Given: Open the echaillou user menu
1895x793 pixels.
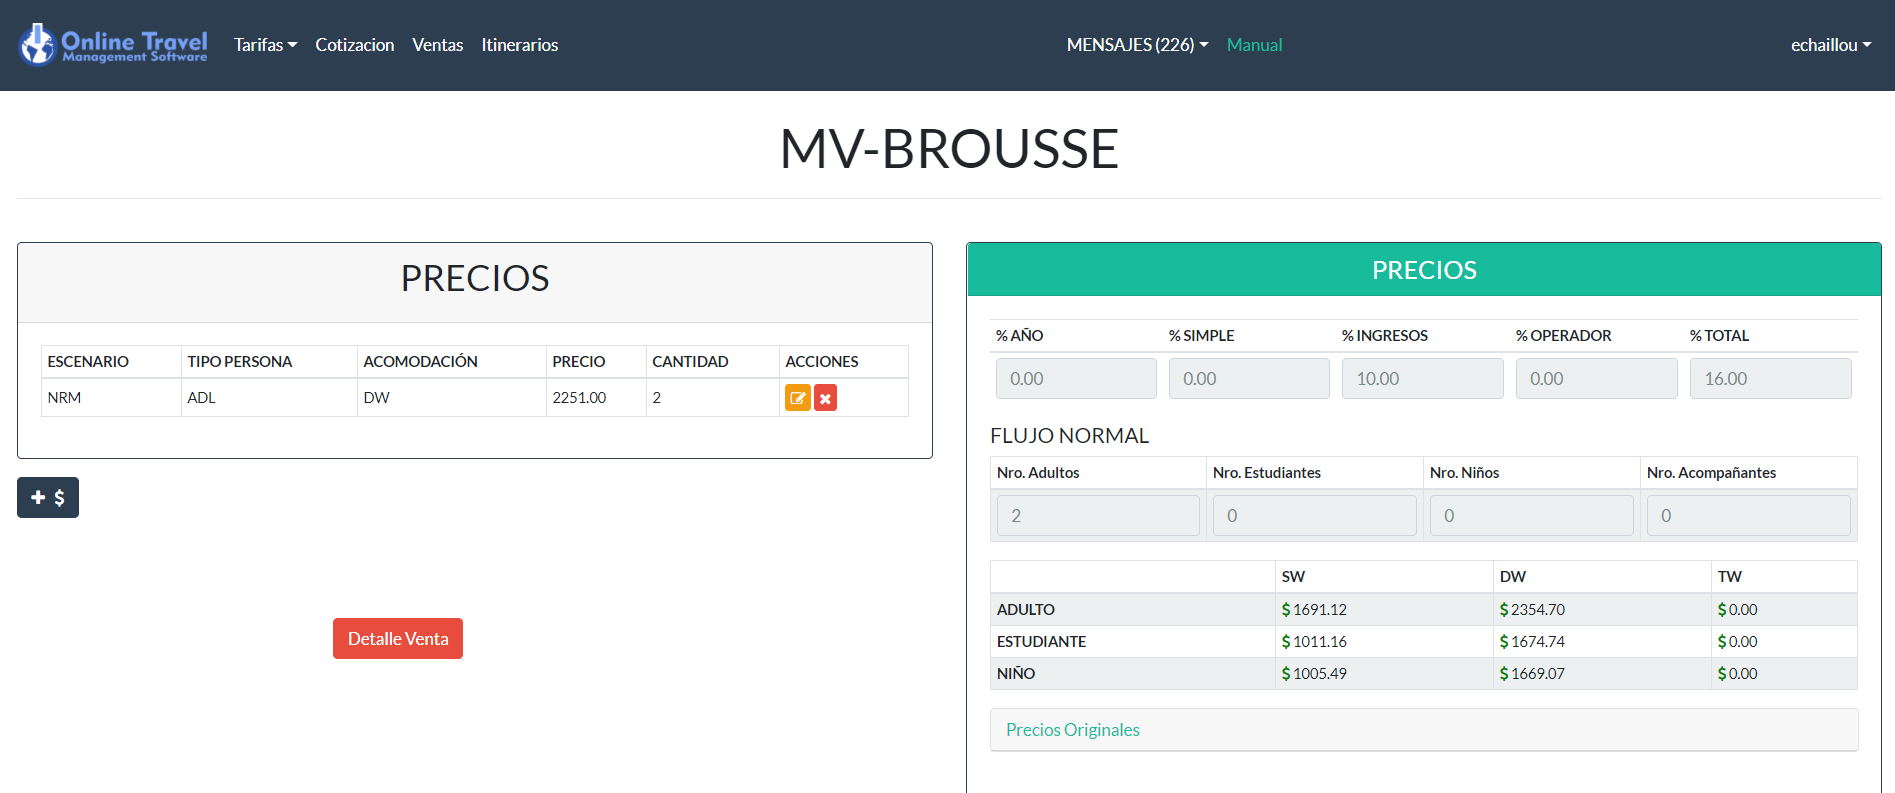Looking at the screenshot, I should pyautogui.click(x=1830, y=45).
